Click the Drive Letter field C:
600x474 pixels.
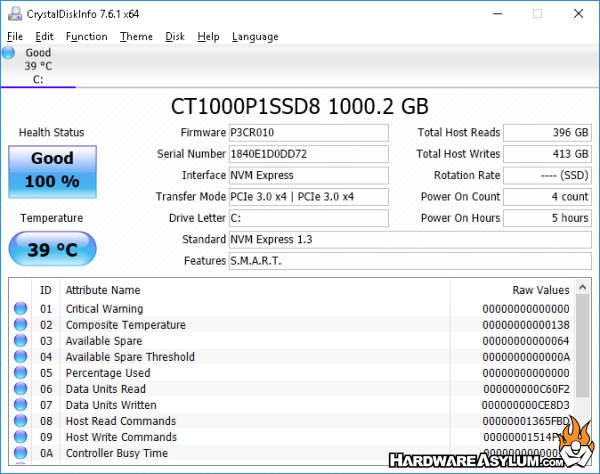(309, 218)
